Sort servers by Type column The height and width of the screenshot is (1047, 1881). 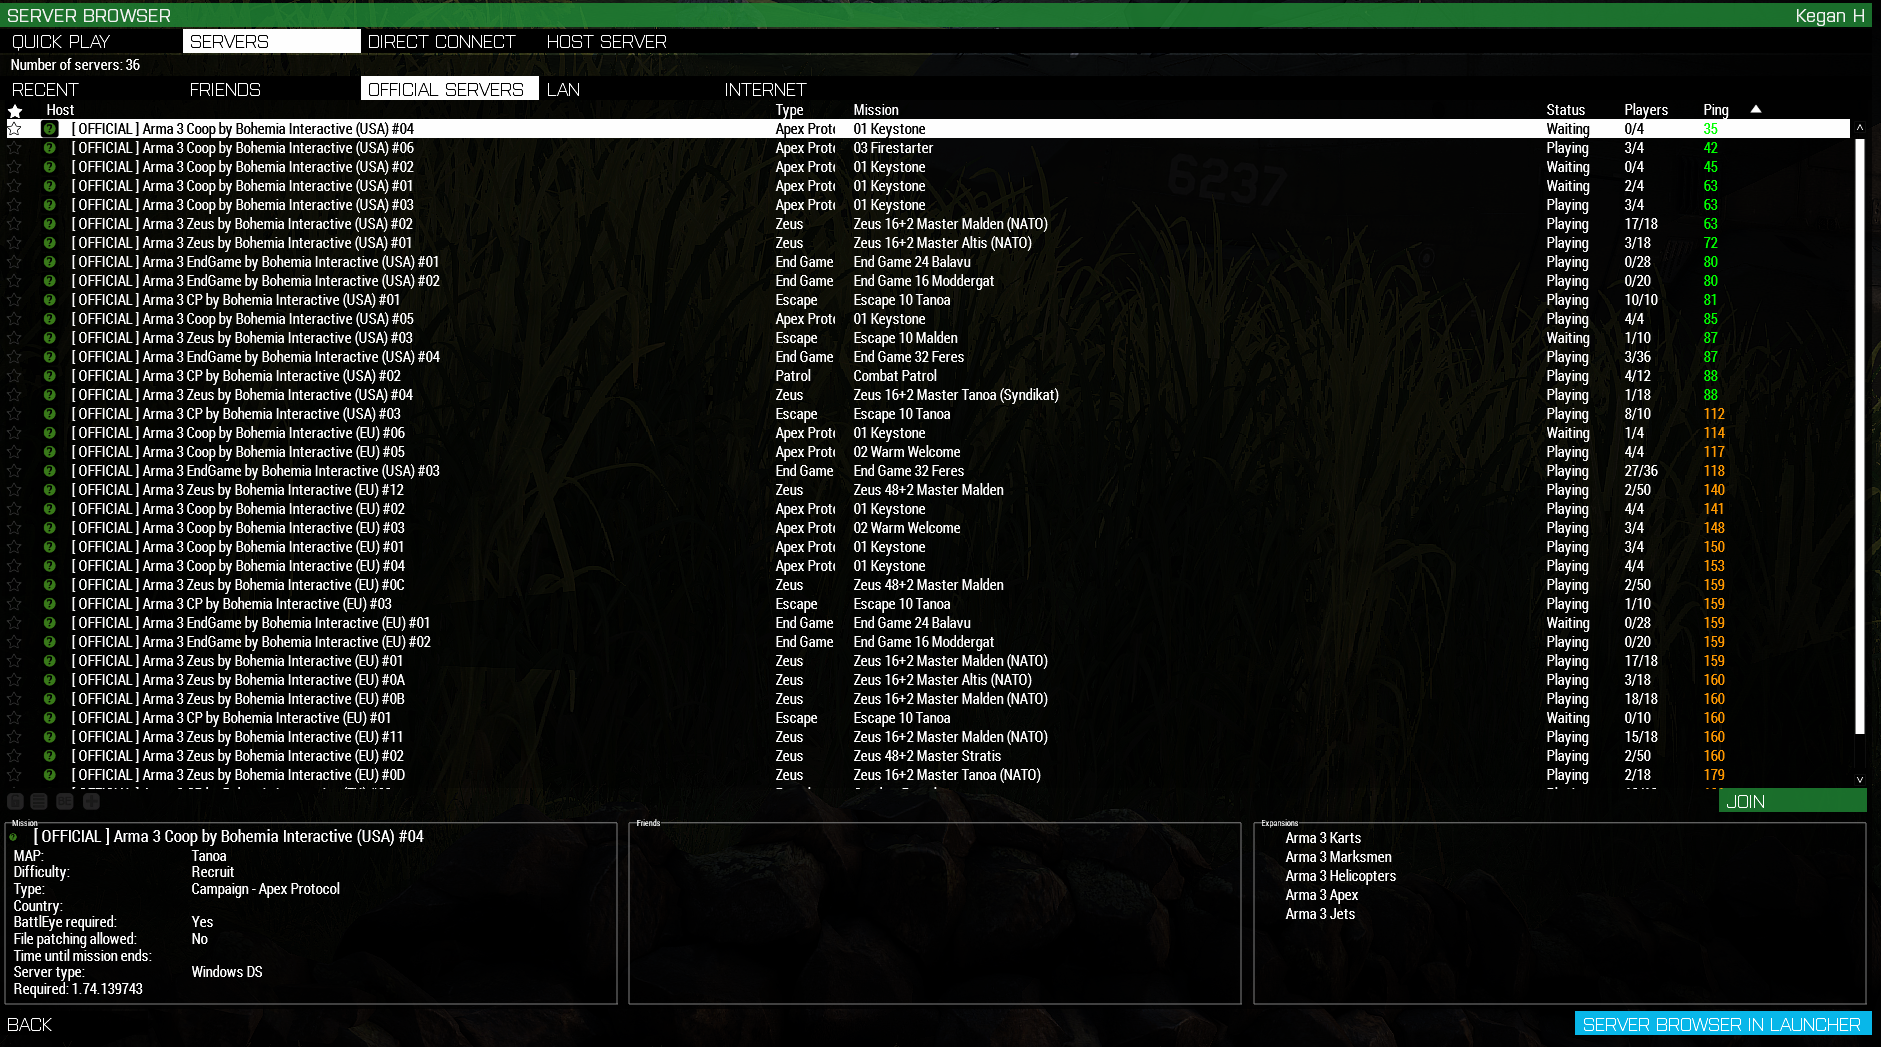(x=789, y=110)
